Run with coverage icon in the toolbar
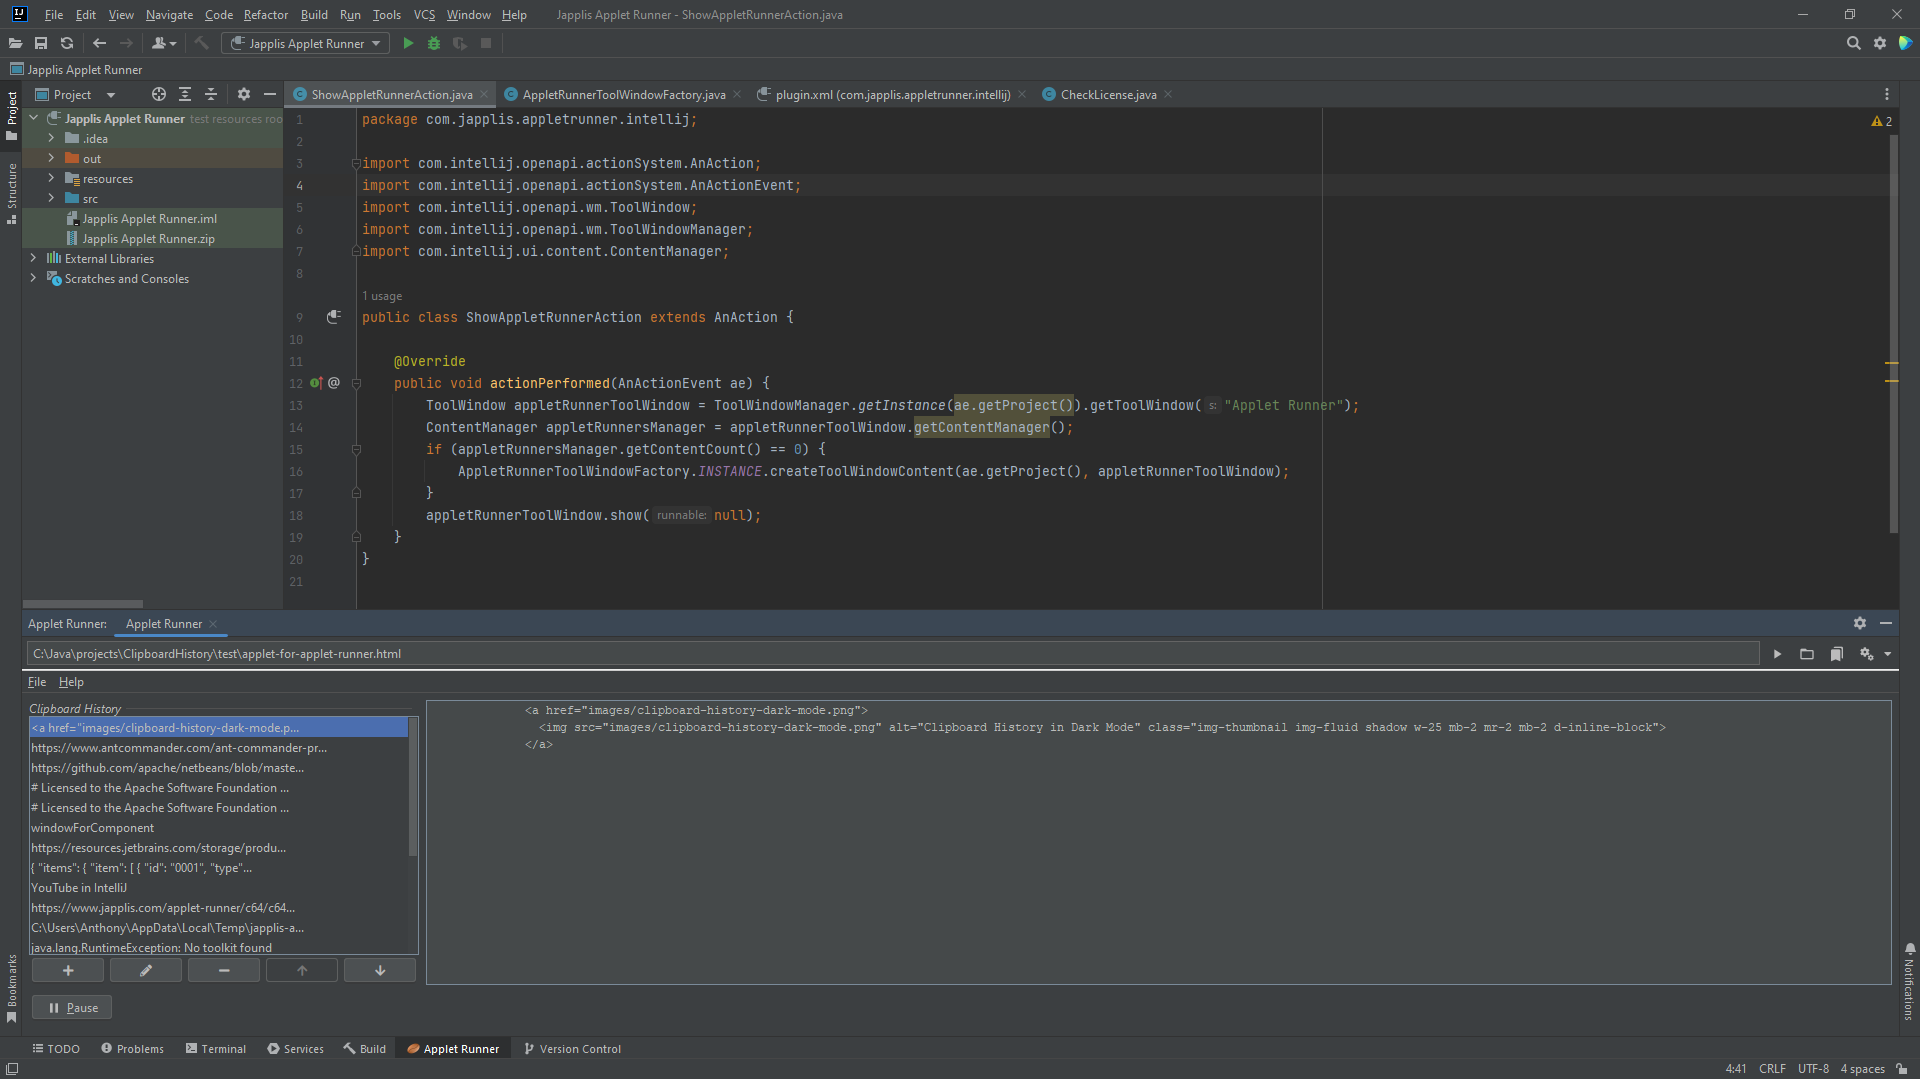This screenshot has height=1080, width=1920. point(460,43)
